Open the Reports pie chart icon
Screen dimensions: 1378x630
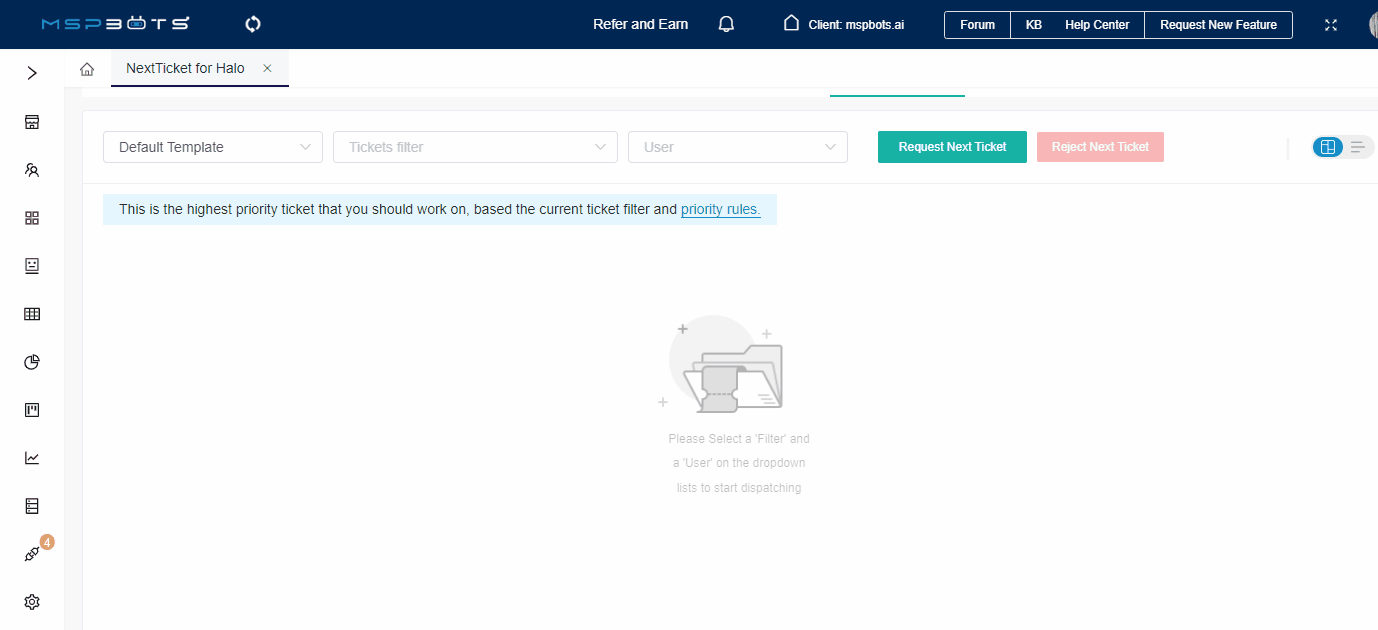(x=31, y=361)
